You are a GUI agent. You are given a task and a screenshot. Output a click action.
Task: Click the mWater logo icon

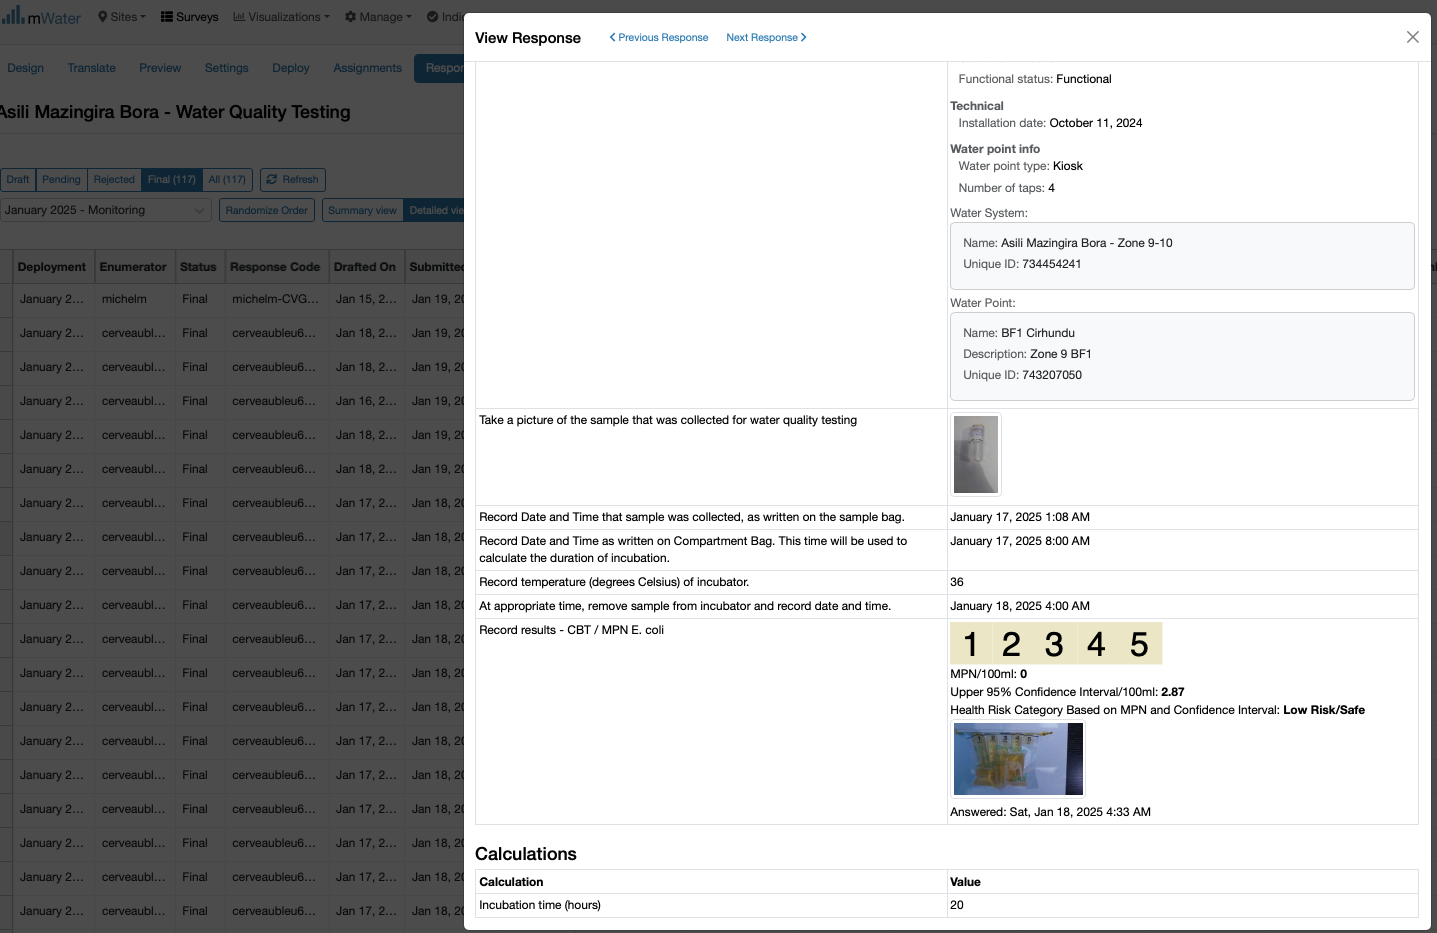pos(13,15)
